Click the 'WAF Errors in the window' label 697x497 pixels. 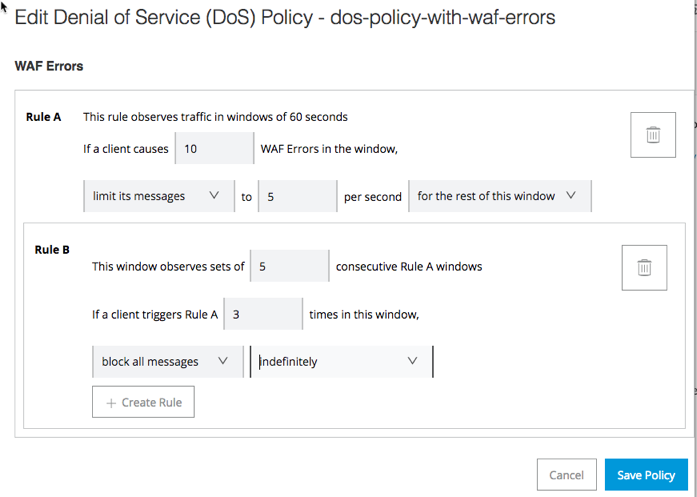coord(329,149)
